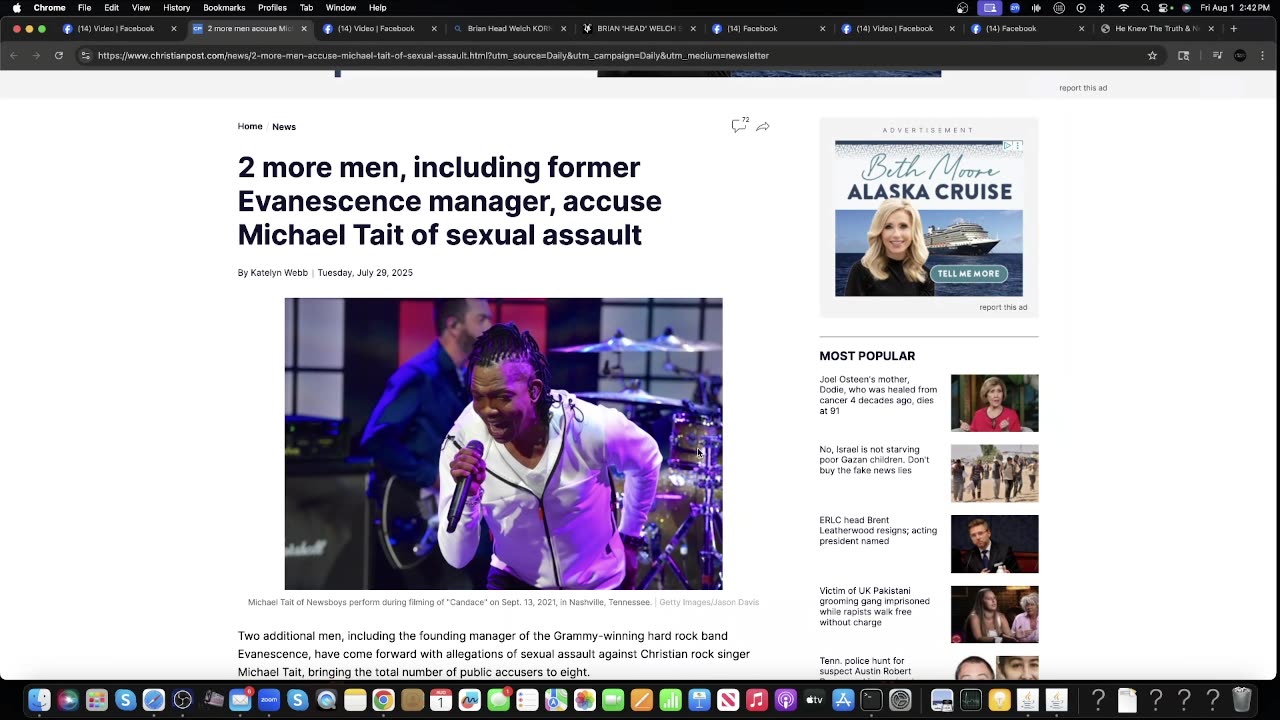Viewport: 1280px width, 720px height.
Task: Open Podcasts from the dock
Action: tap(786, 700)
